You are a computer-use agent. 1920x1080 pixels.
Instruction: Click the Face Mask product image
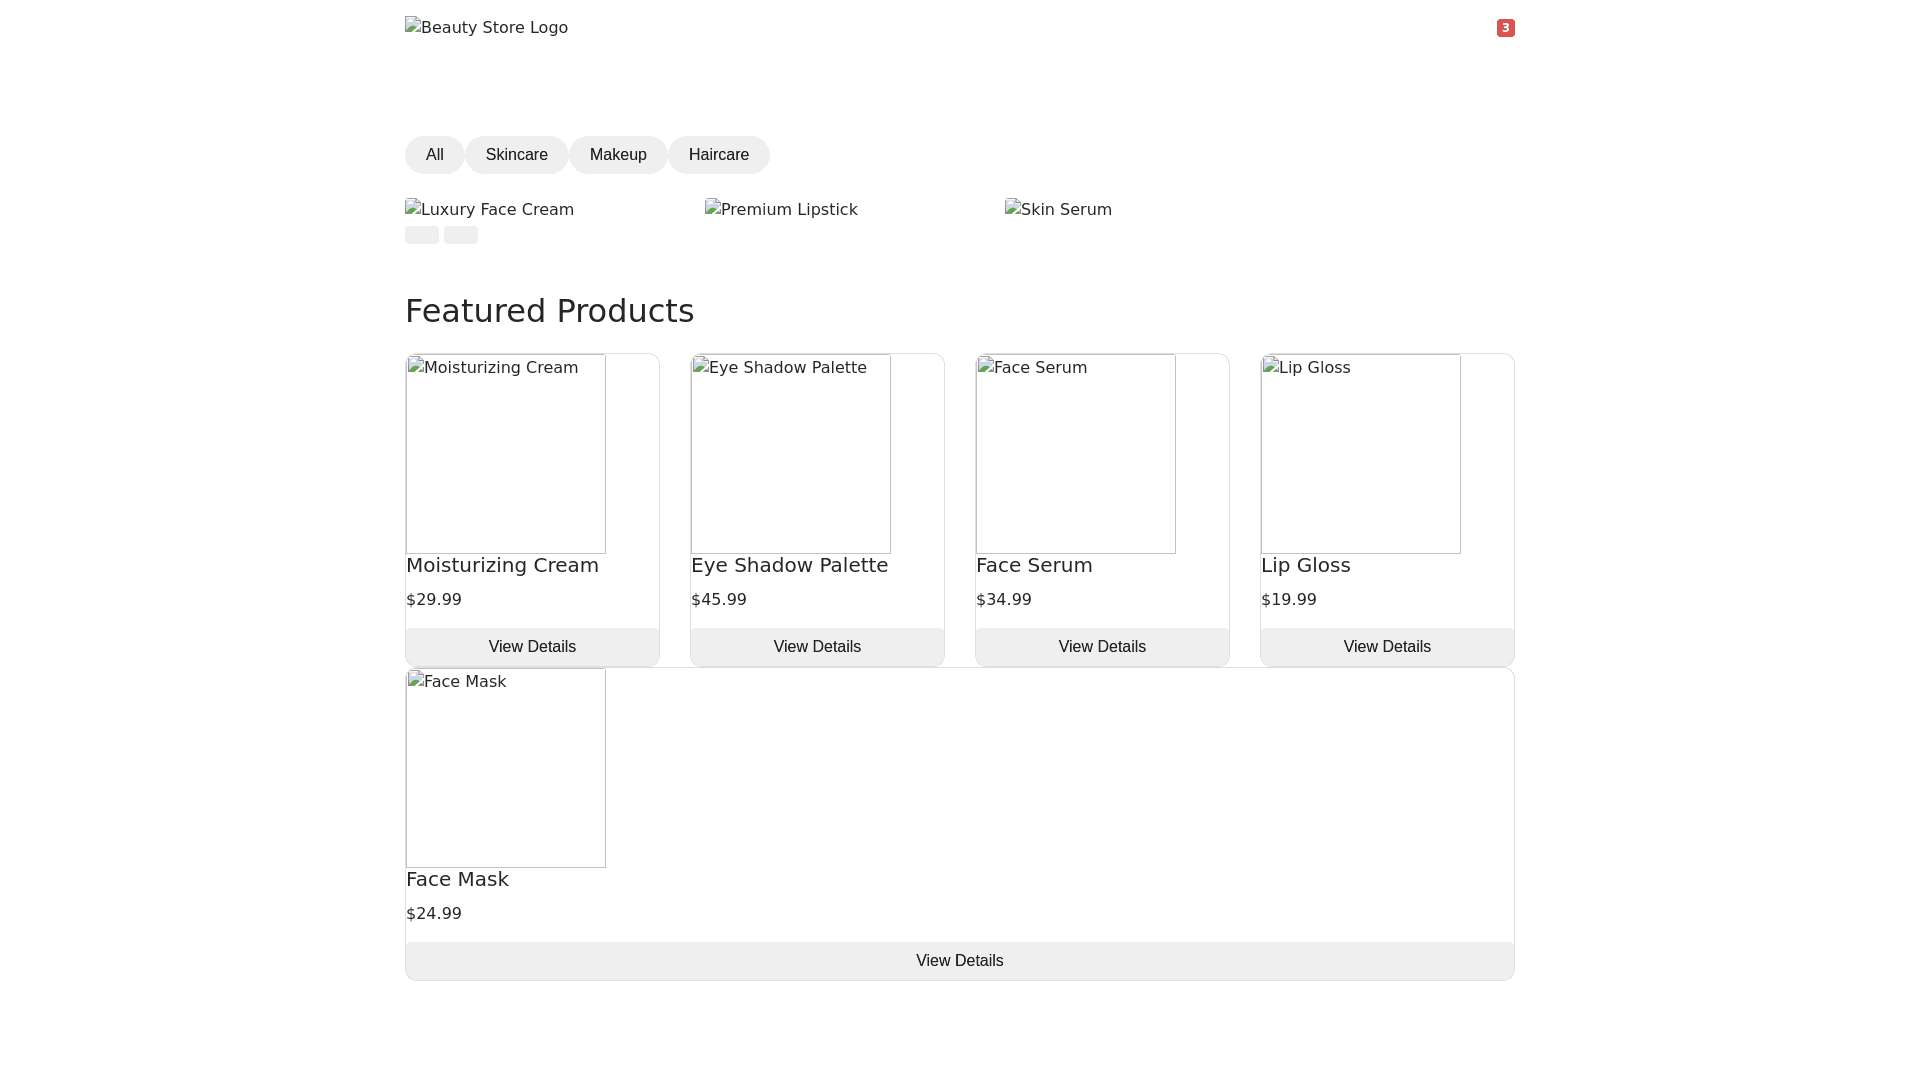tap(506, 768)
